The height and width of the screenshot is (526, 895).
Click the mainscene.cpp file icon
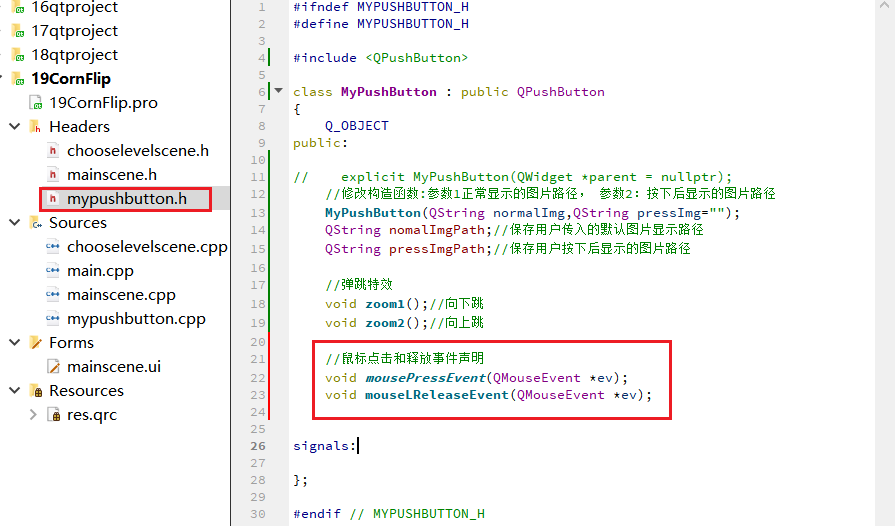[53, 294]
